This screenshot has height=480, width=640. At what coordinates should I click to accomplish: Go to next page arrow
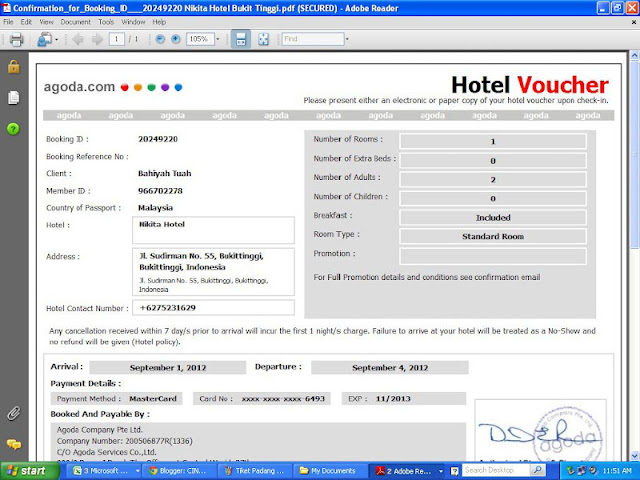[x=97, y=40]
